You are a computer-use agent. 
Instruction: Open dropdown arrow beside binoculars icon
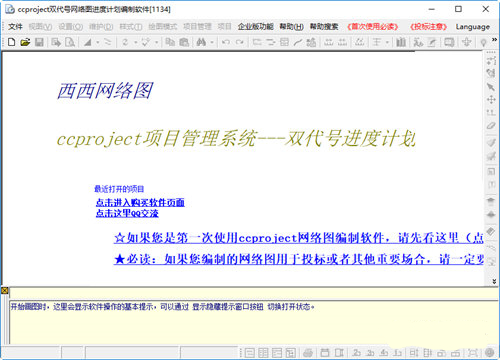[x=211, y=43]
